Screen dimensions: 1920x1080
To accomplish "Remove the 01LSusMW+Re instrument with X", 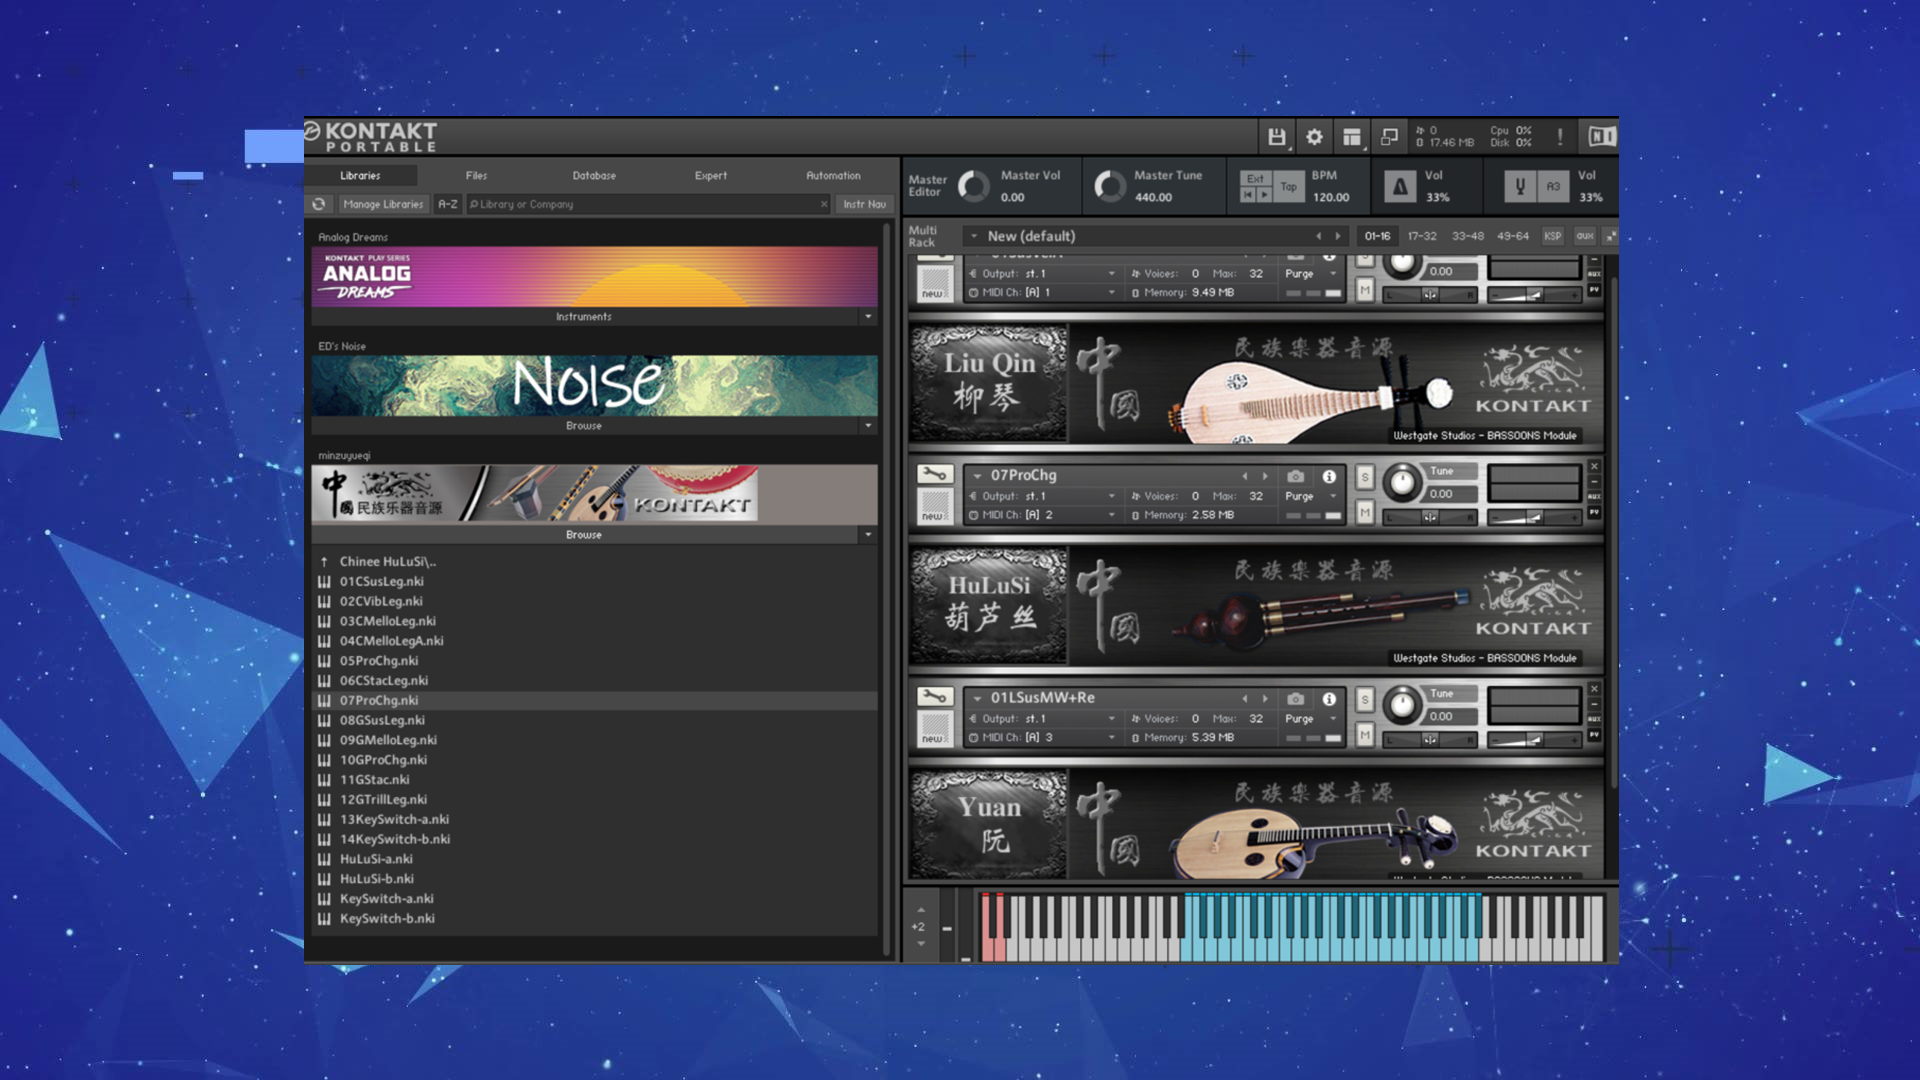I will 1594,689.
